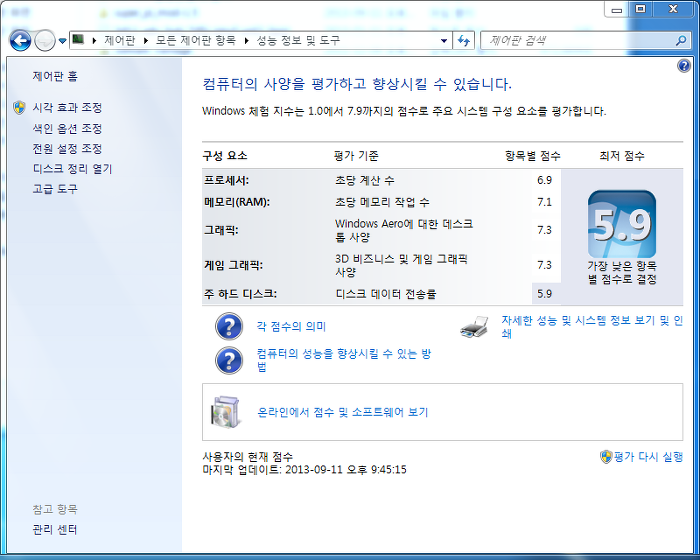This screenshot has height=560, width=700.
Task: Open Help with the blue question icon
Action: point(683,66)
